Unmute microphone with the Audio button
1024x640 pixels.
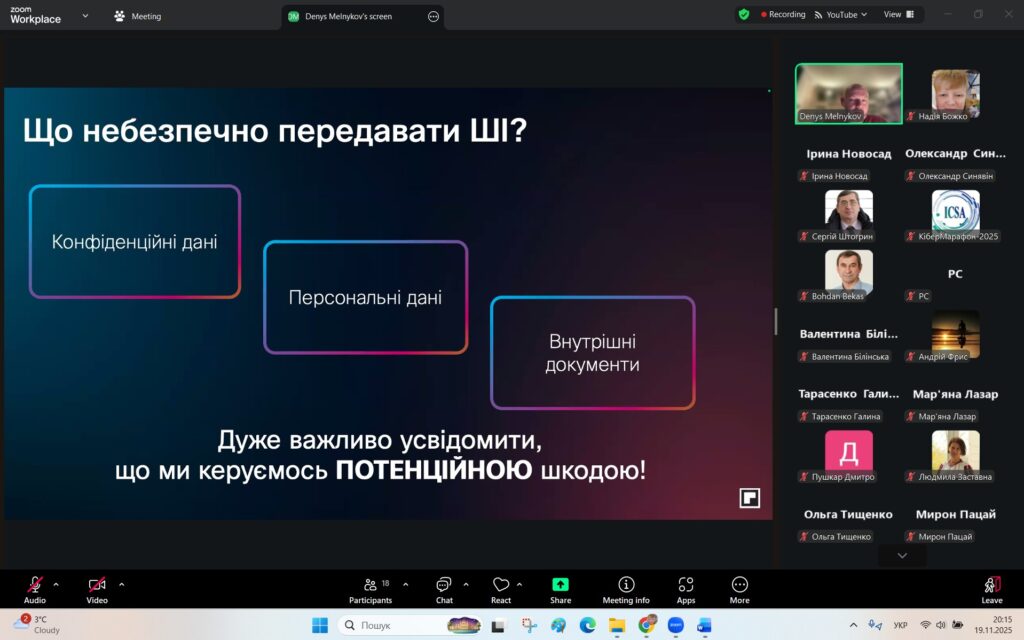35,589
